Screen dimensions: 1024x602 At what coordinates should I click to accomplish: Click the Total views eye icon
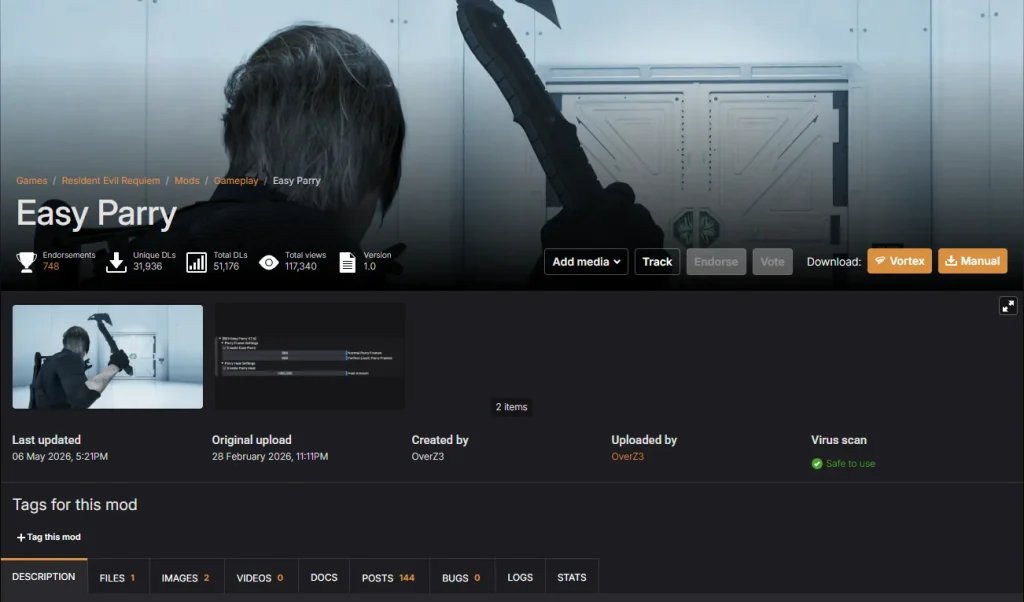(268, 262)
